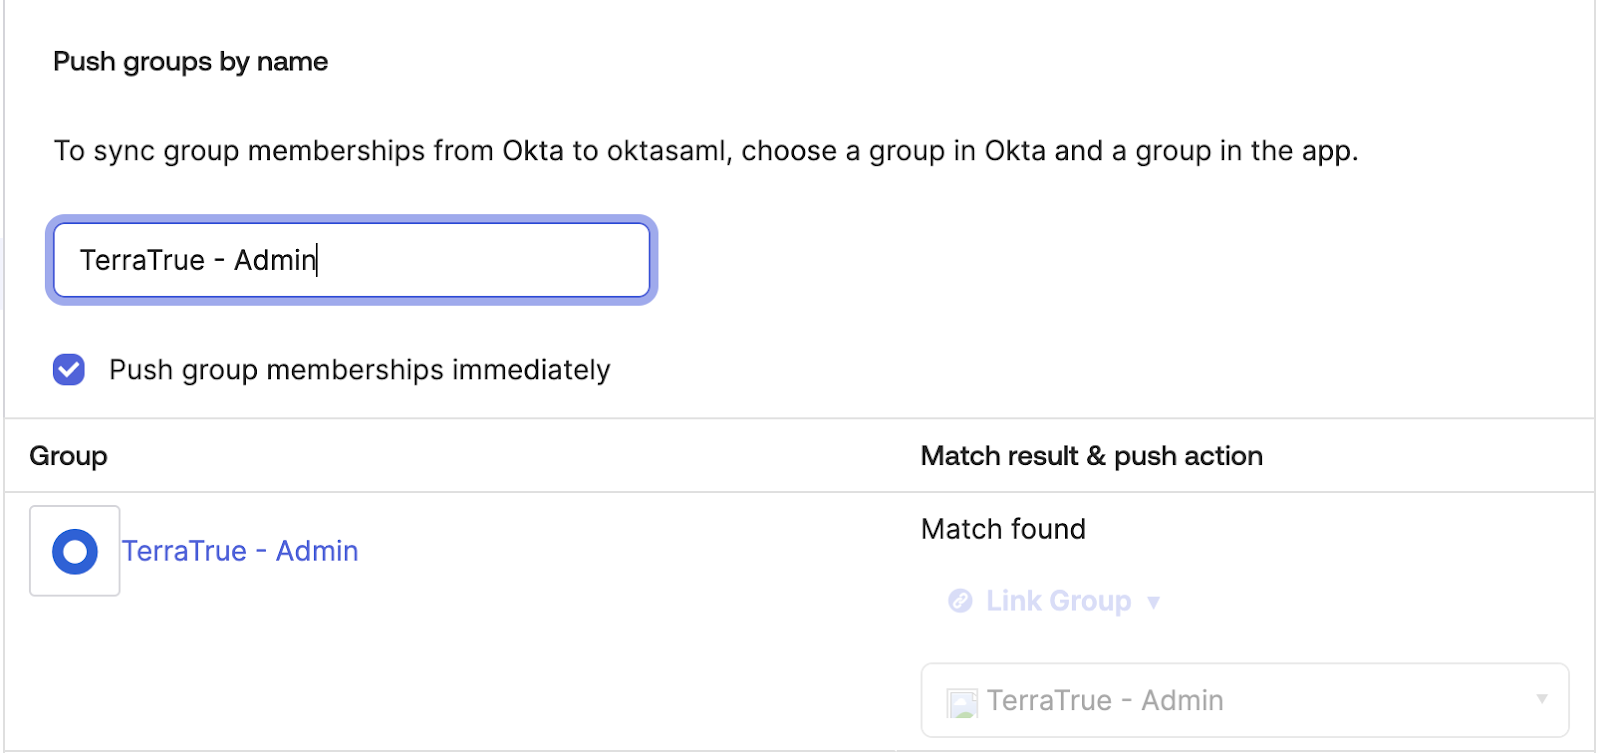This screenshot has height=753, width=1600.
Task: Click the Match found status text
Action: point(1003,529)
